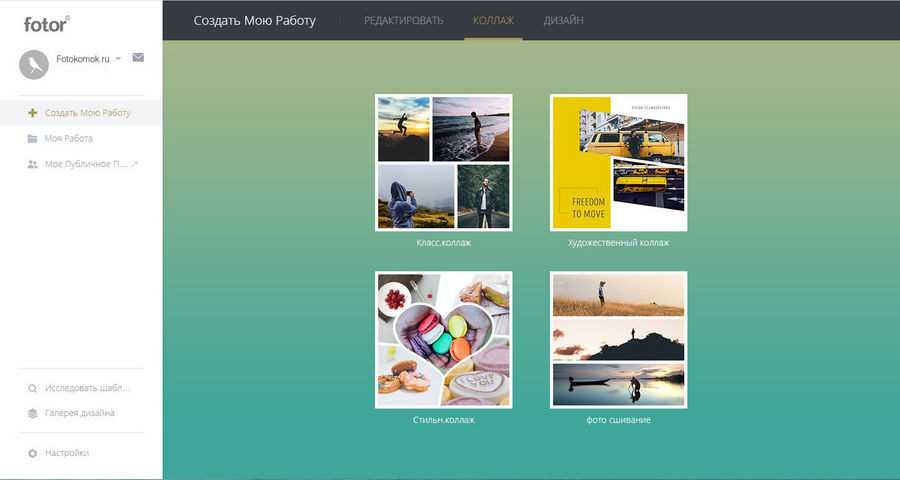Open the mail envelope messages icon

click(x=138, y=58)
